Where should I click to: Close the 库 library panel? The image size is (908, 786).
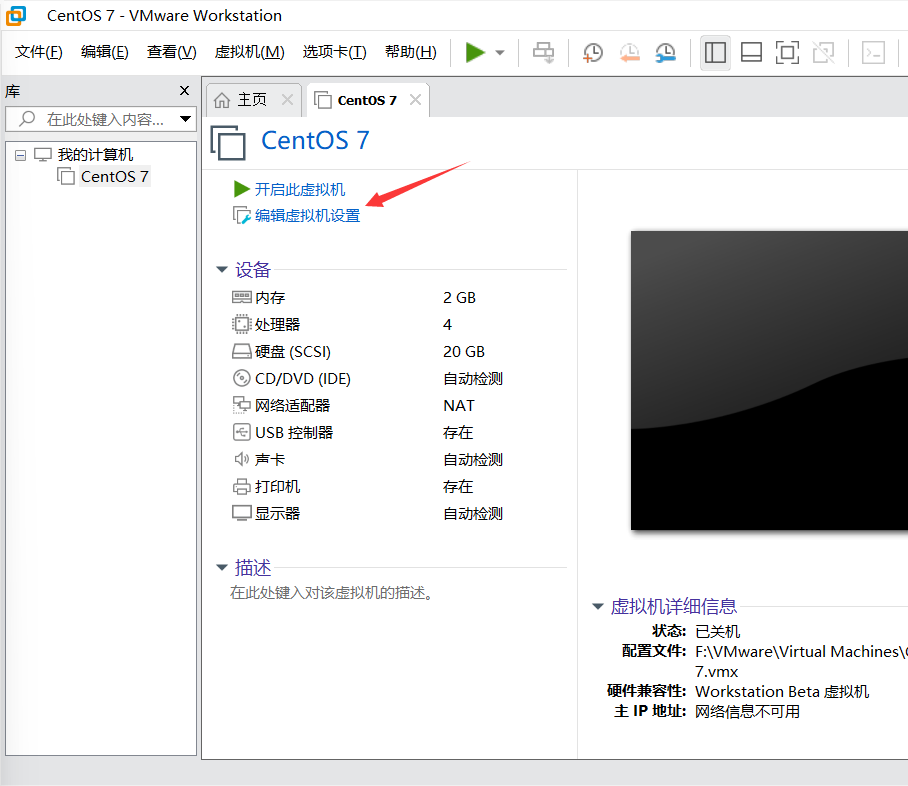(185, 90)
